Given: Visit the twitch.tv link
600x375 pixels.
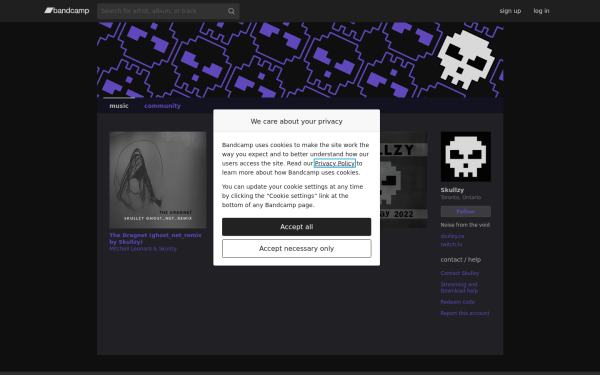Looking at the screenshot, I should tap(451, 244).
